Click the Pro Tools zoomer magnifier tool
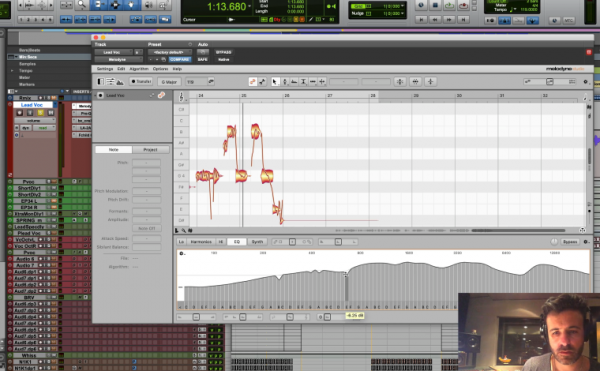The height and width of the screenshot is (371, 600). tap(82, 5)
